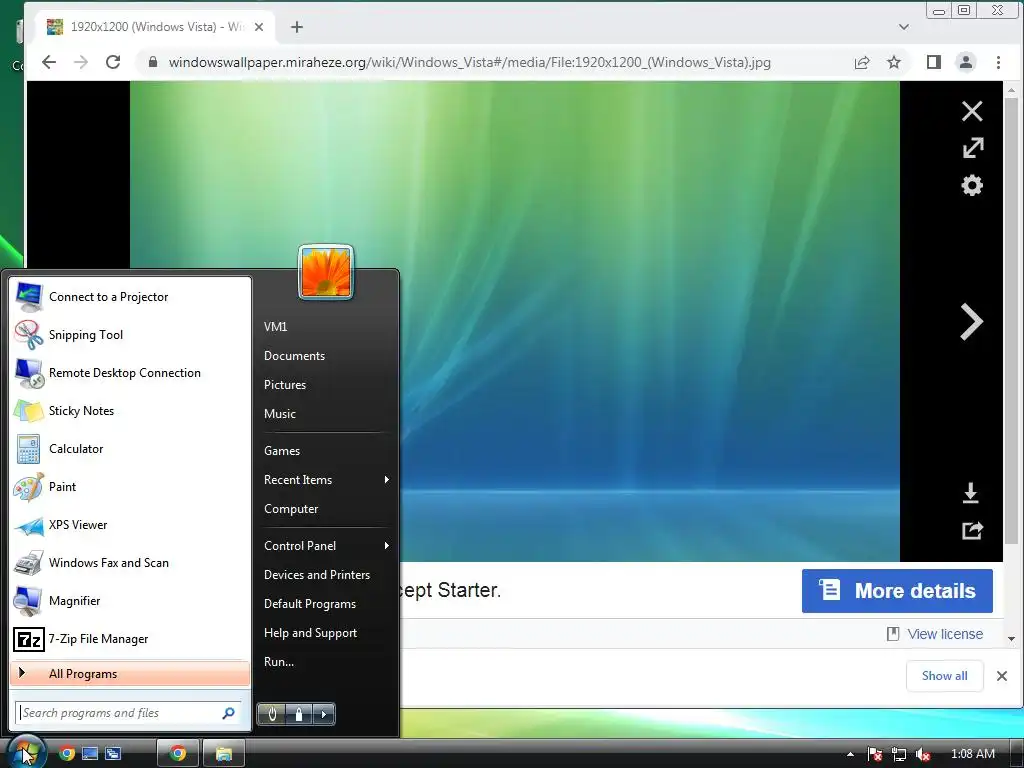This screenshot has width=1024, height=768.
Task: Open shutdown options arrow menu
Action: click(324, 714)
